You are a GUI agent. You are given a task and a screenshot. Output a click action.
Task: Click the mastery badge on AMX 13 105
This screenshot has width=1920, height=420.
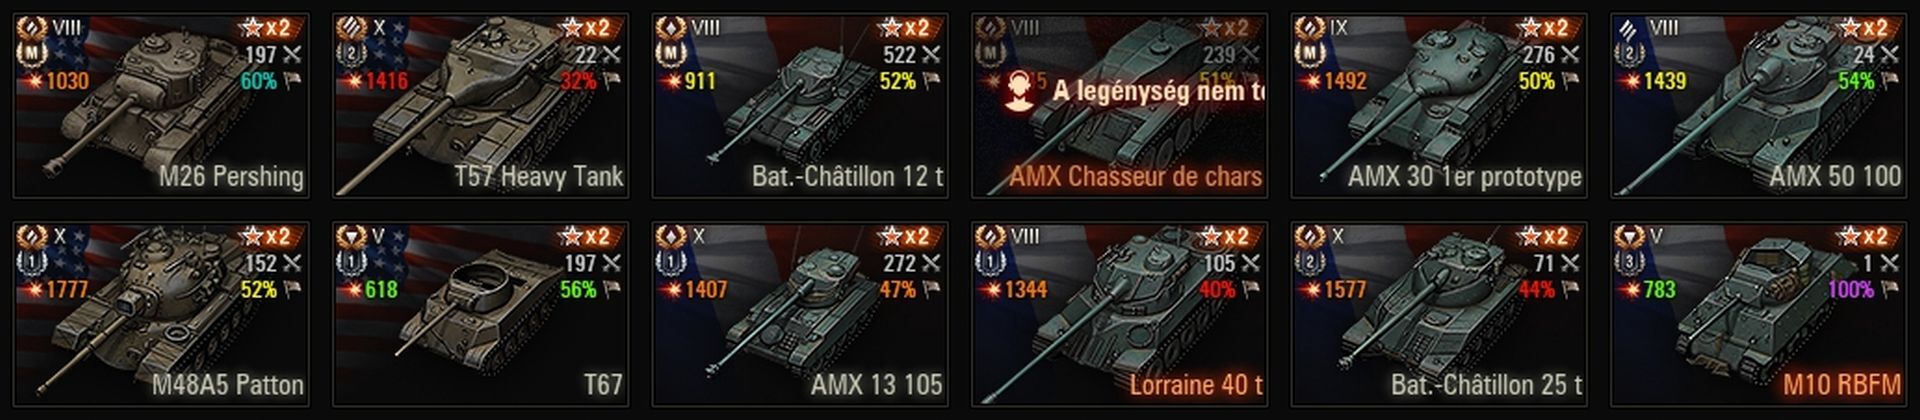tap(671, 263)
